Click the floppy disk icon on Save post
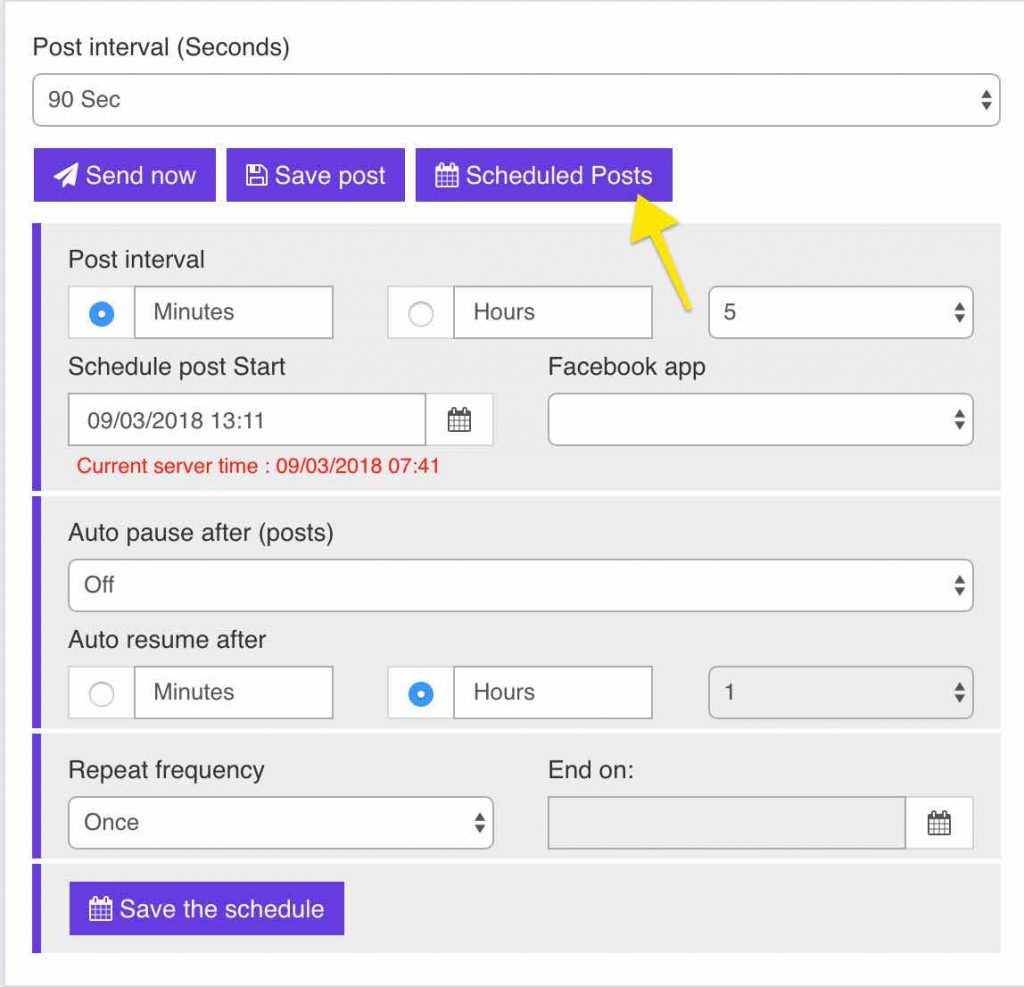The width and height of the screenshot is (1024, 987). 255,175
